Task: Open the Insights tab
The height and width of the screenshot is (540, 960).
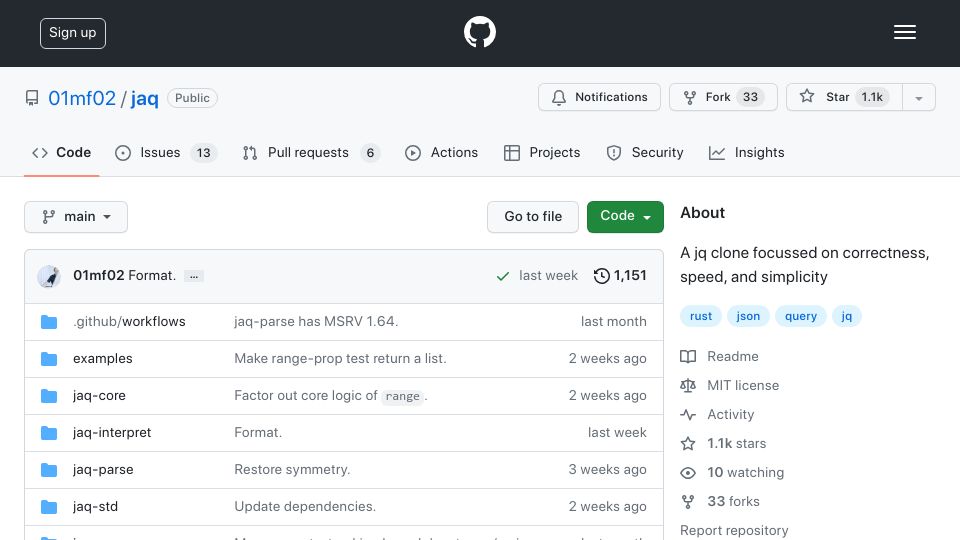Action: point(746,152)
